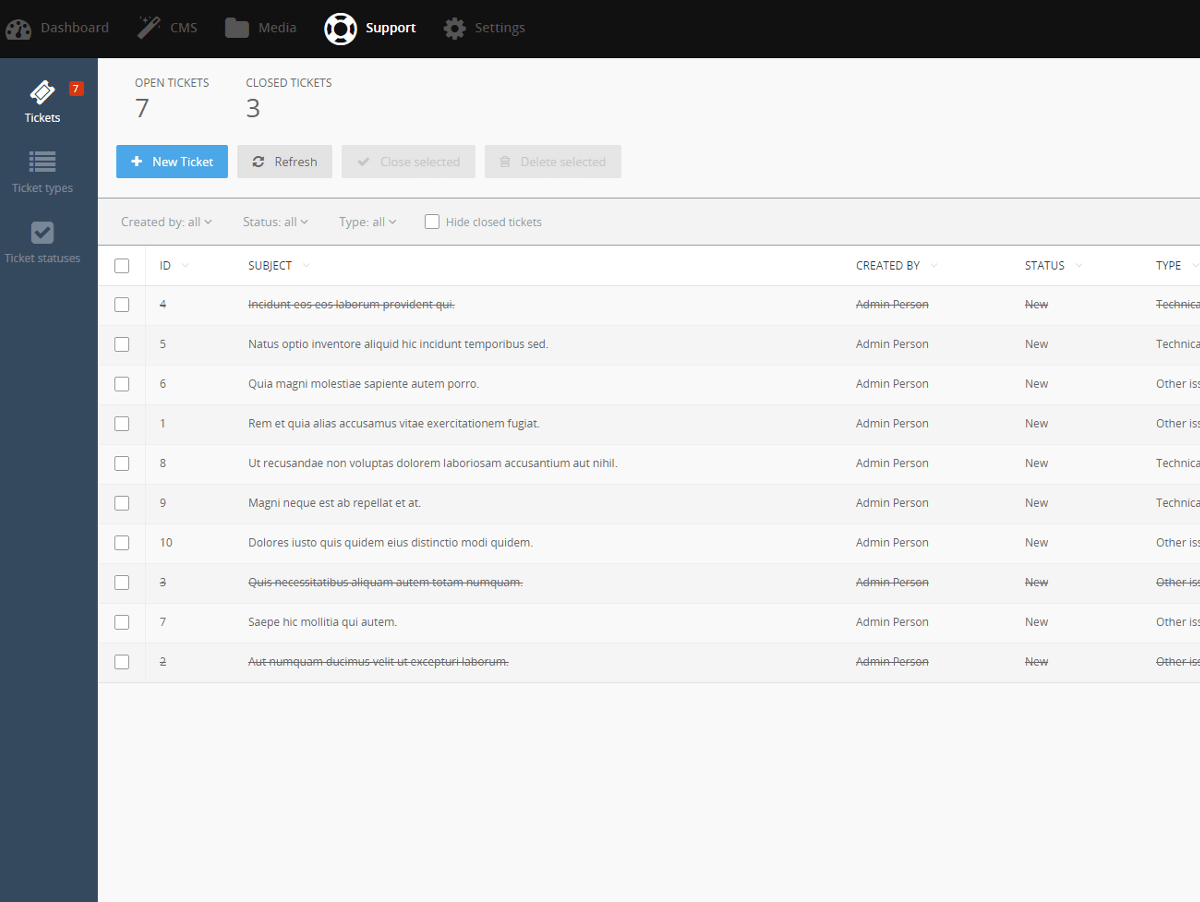Click the trash icon on Delete selected
The width and height of the screenshot is (1200, 902).
[505, 162]
